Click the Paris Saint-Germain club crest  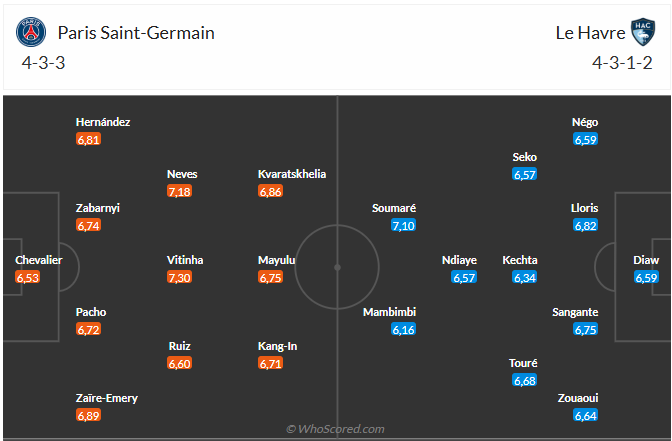[x=32, y=33]
